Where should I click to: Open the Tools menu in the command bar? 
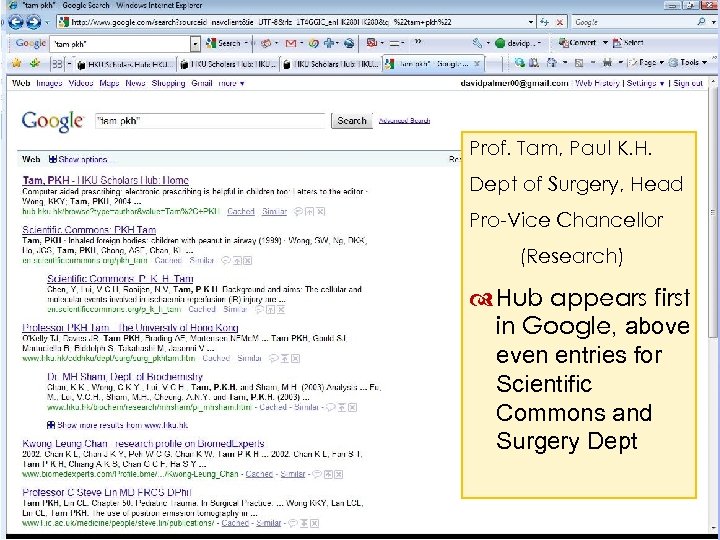(688, 62)
